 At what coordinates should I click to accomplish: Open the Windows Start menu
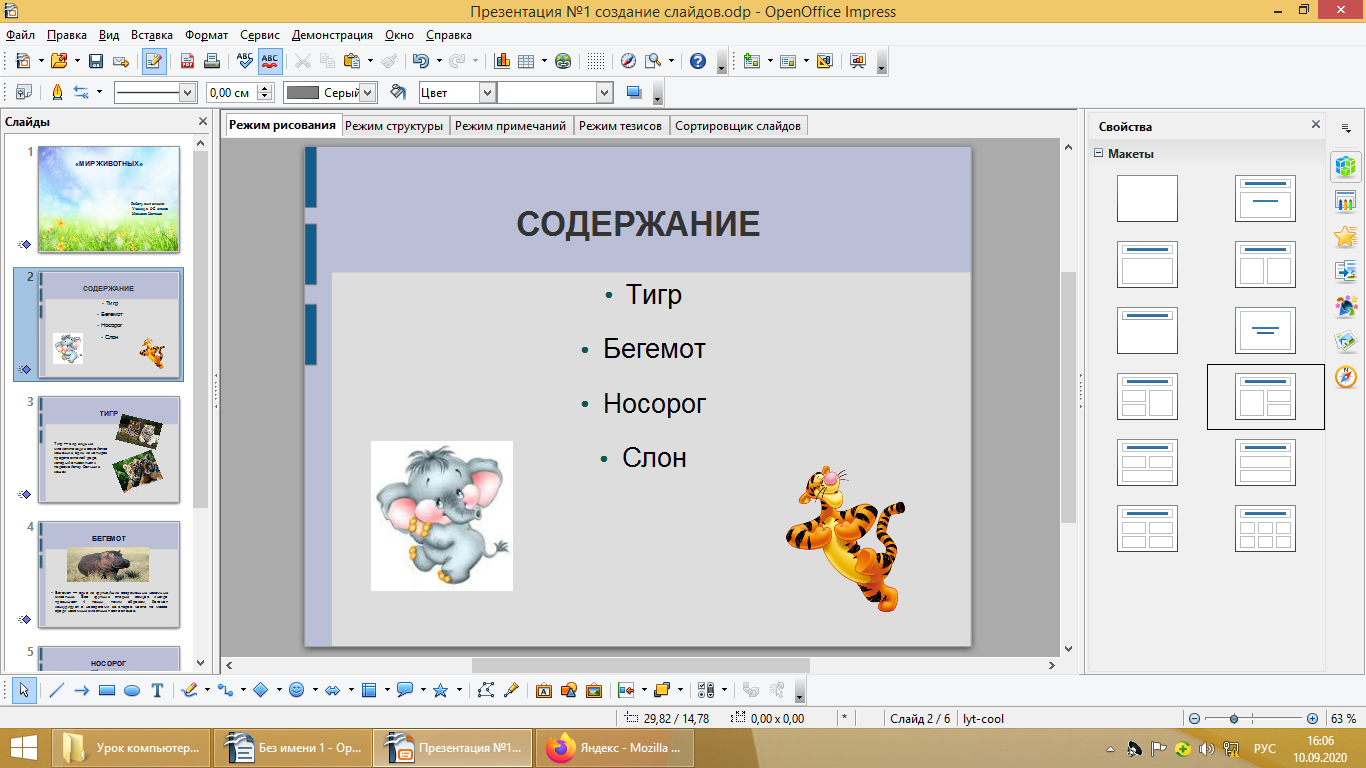(x=24, y=748)
